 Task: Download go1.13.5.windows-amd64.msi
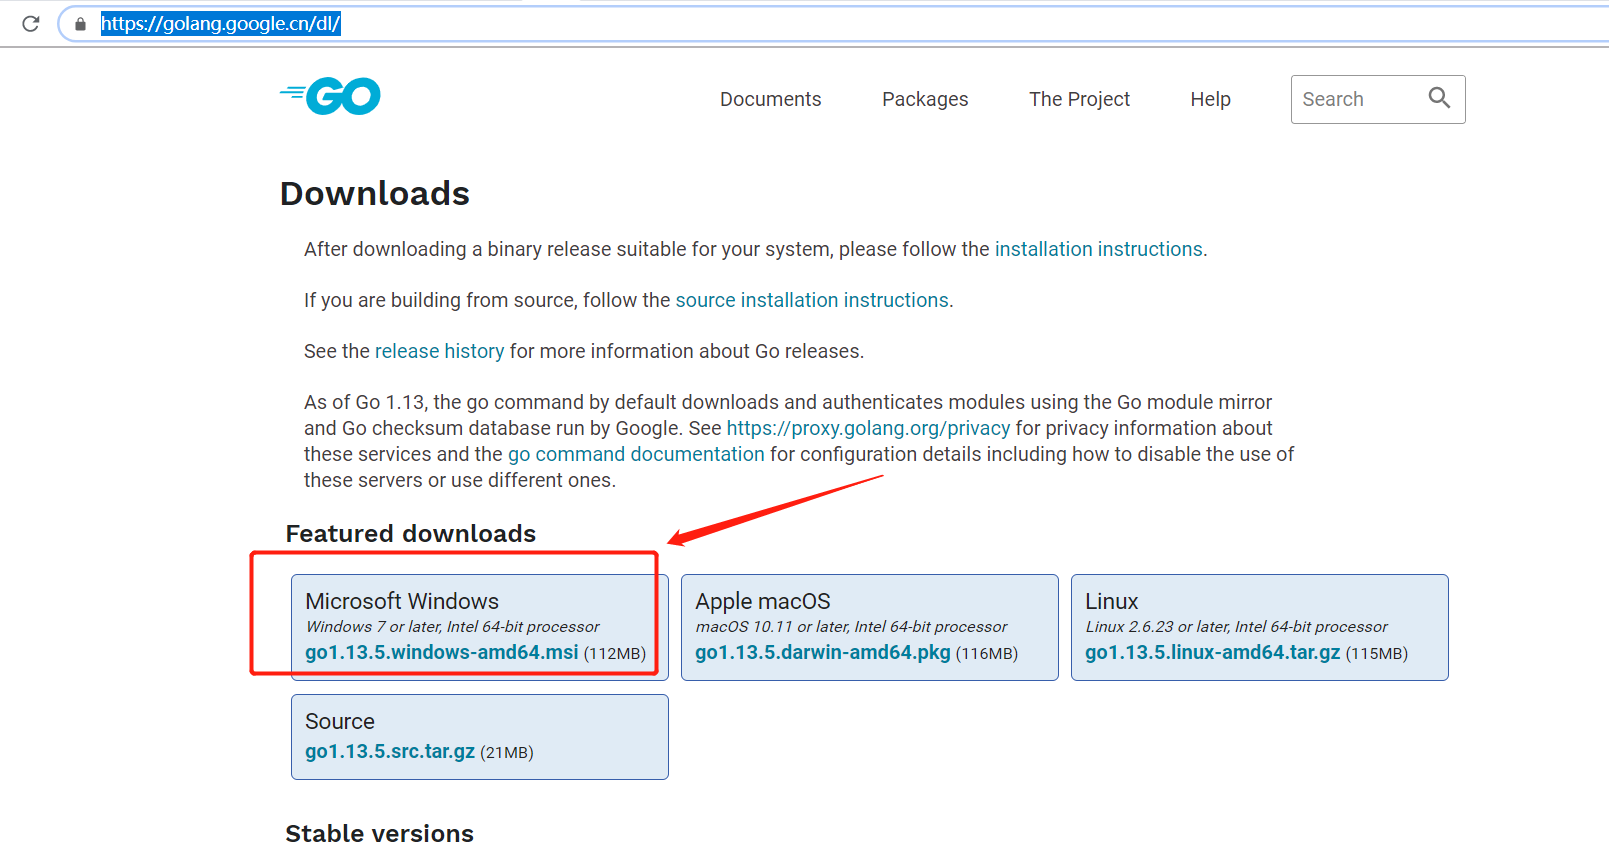[442, 652]
